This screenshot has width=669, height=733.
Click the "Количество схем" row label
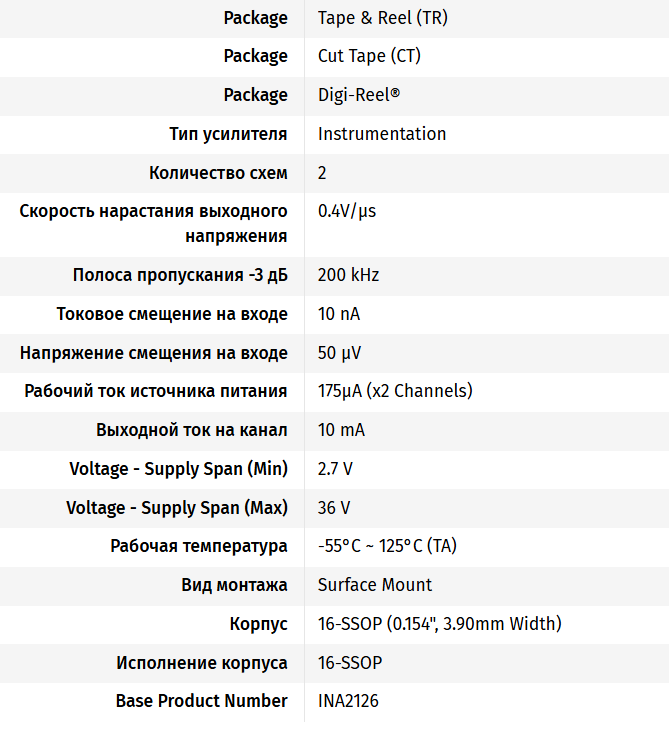tap(218, 173)
